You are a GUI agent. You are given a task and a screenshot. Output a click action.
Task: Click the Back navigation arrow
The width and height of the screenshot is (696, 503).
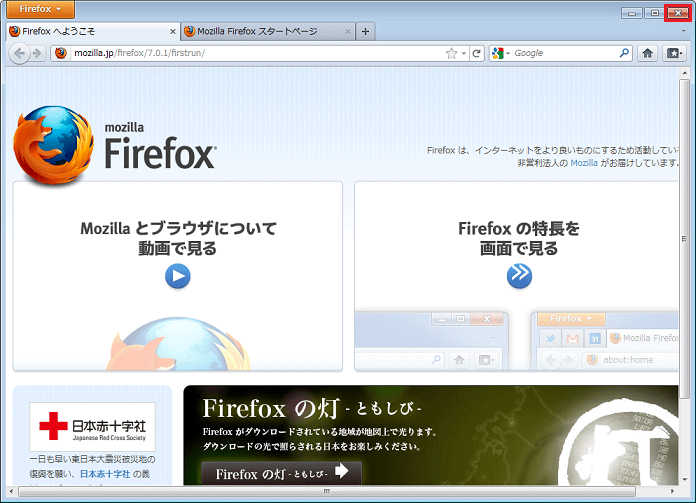(x=19, y=54)
